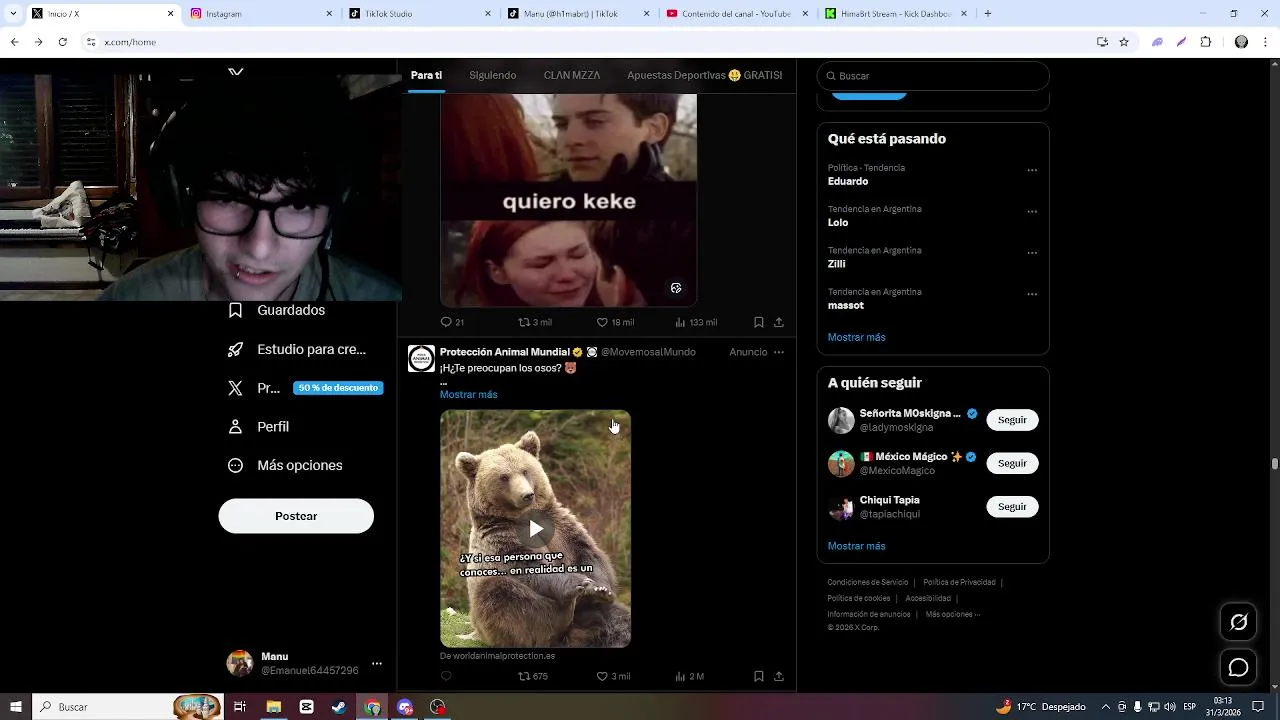
Task: Click Mostrar más under A quién seguir
Action: click(856, 546)
